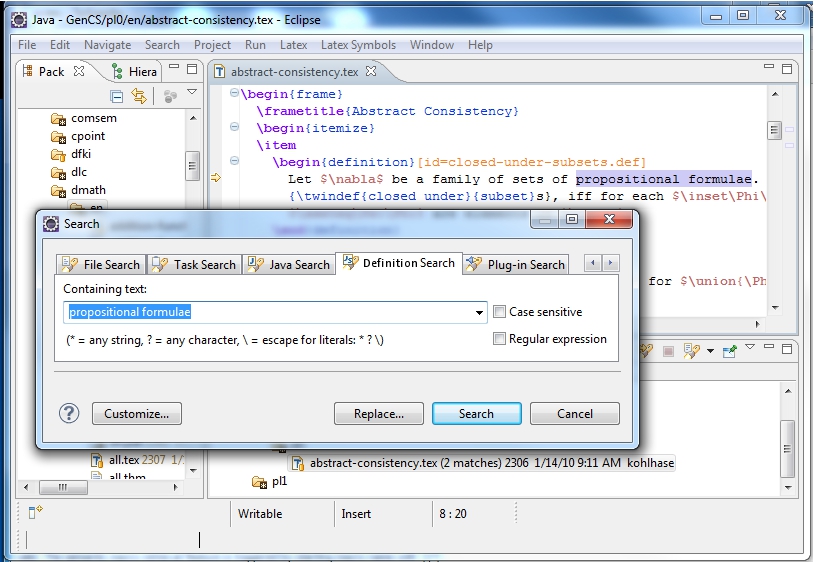The width and height of the screenshot is (814, 562).
Task: Click the pin search view icon
Action: [729, 351]
